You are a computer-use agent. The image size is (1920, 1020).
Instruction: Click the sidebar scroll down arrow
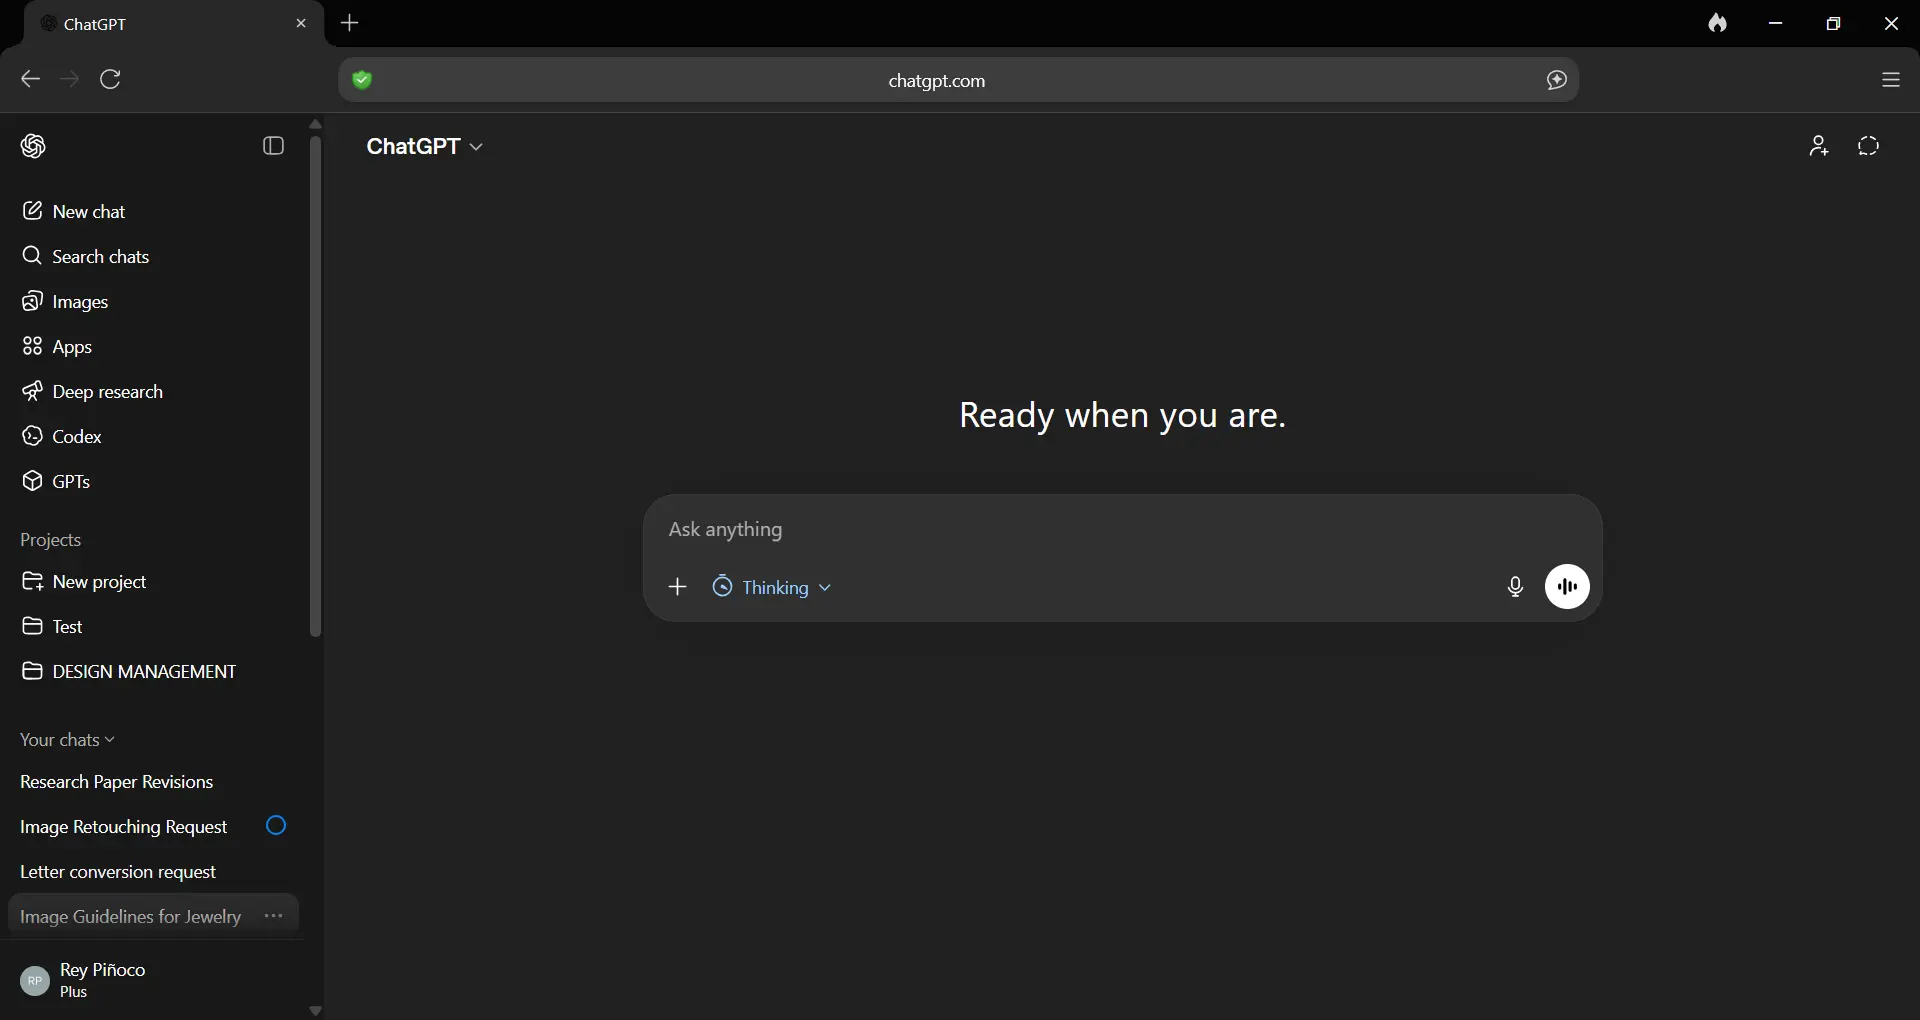(x=315, y=1011)
